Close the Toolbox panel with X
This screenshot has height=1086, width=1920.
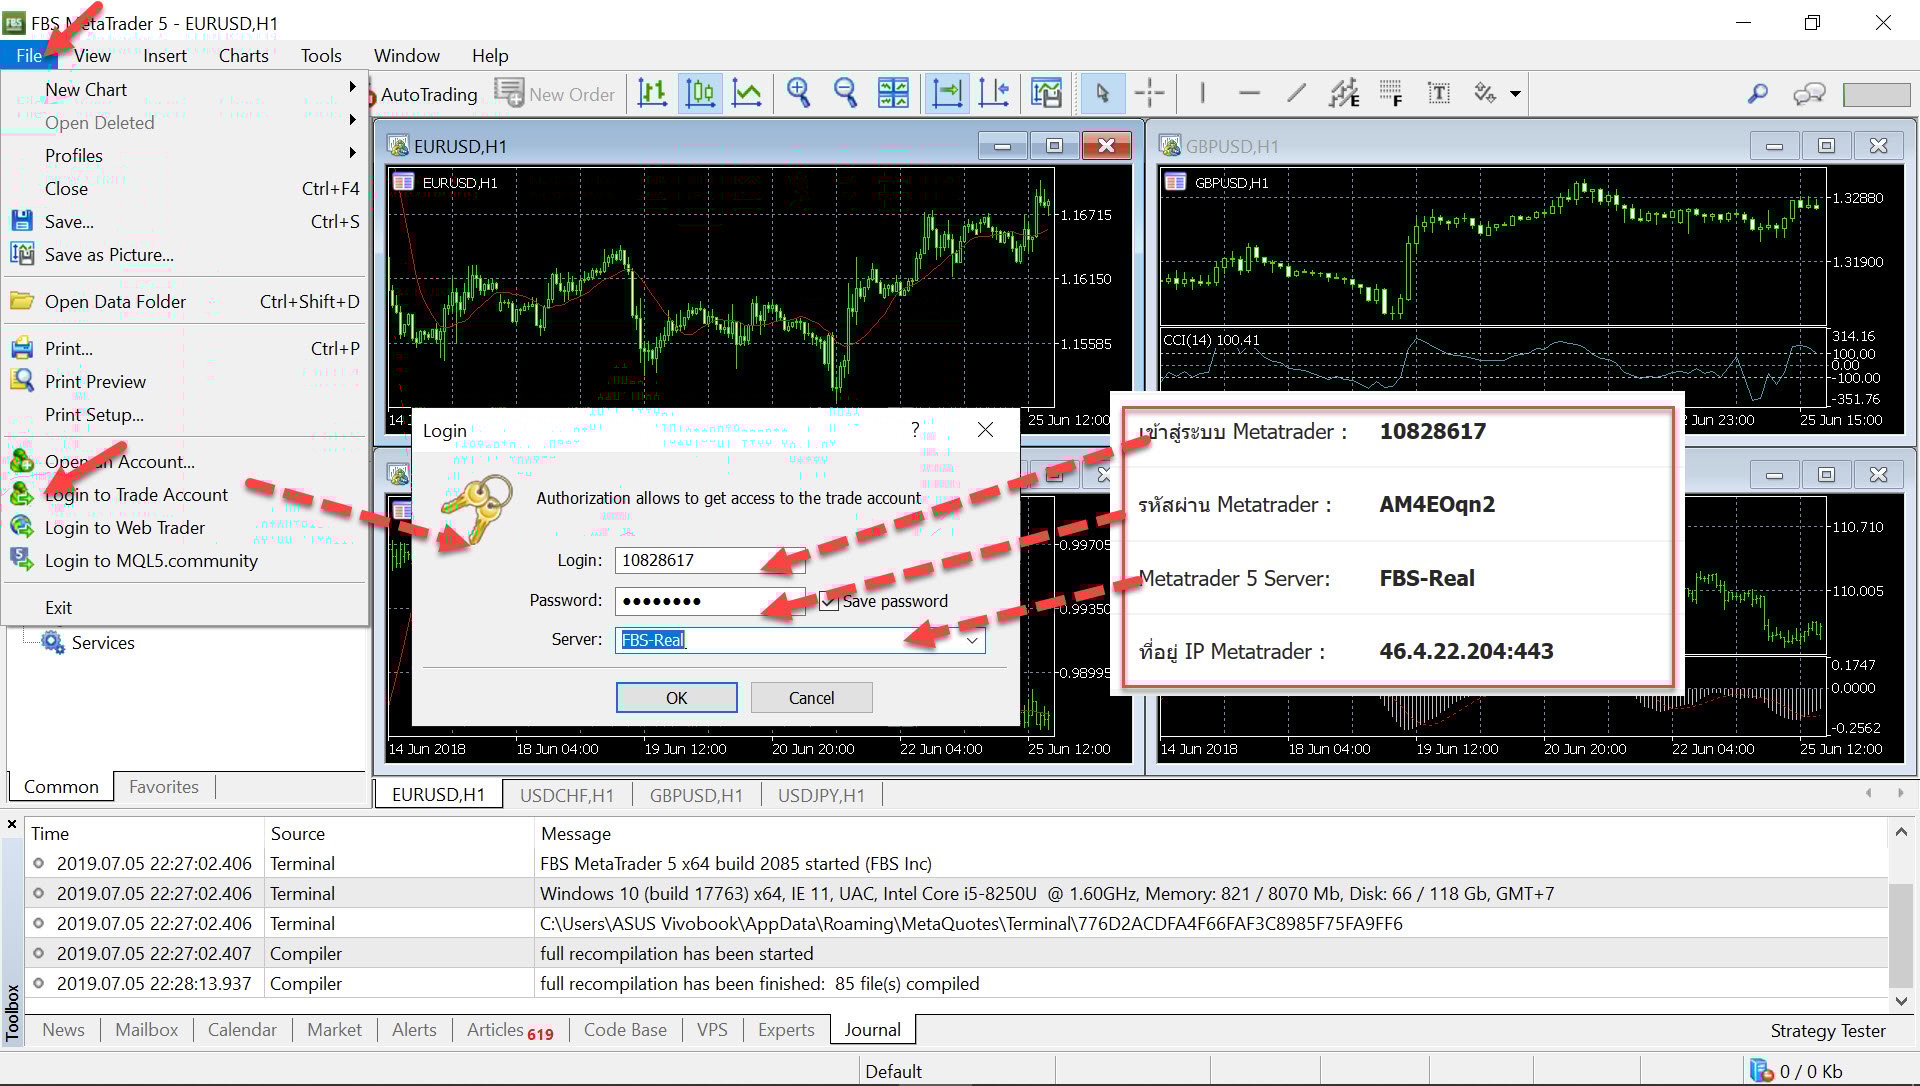[12, 825]
